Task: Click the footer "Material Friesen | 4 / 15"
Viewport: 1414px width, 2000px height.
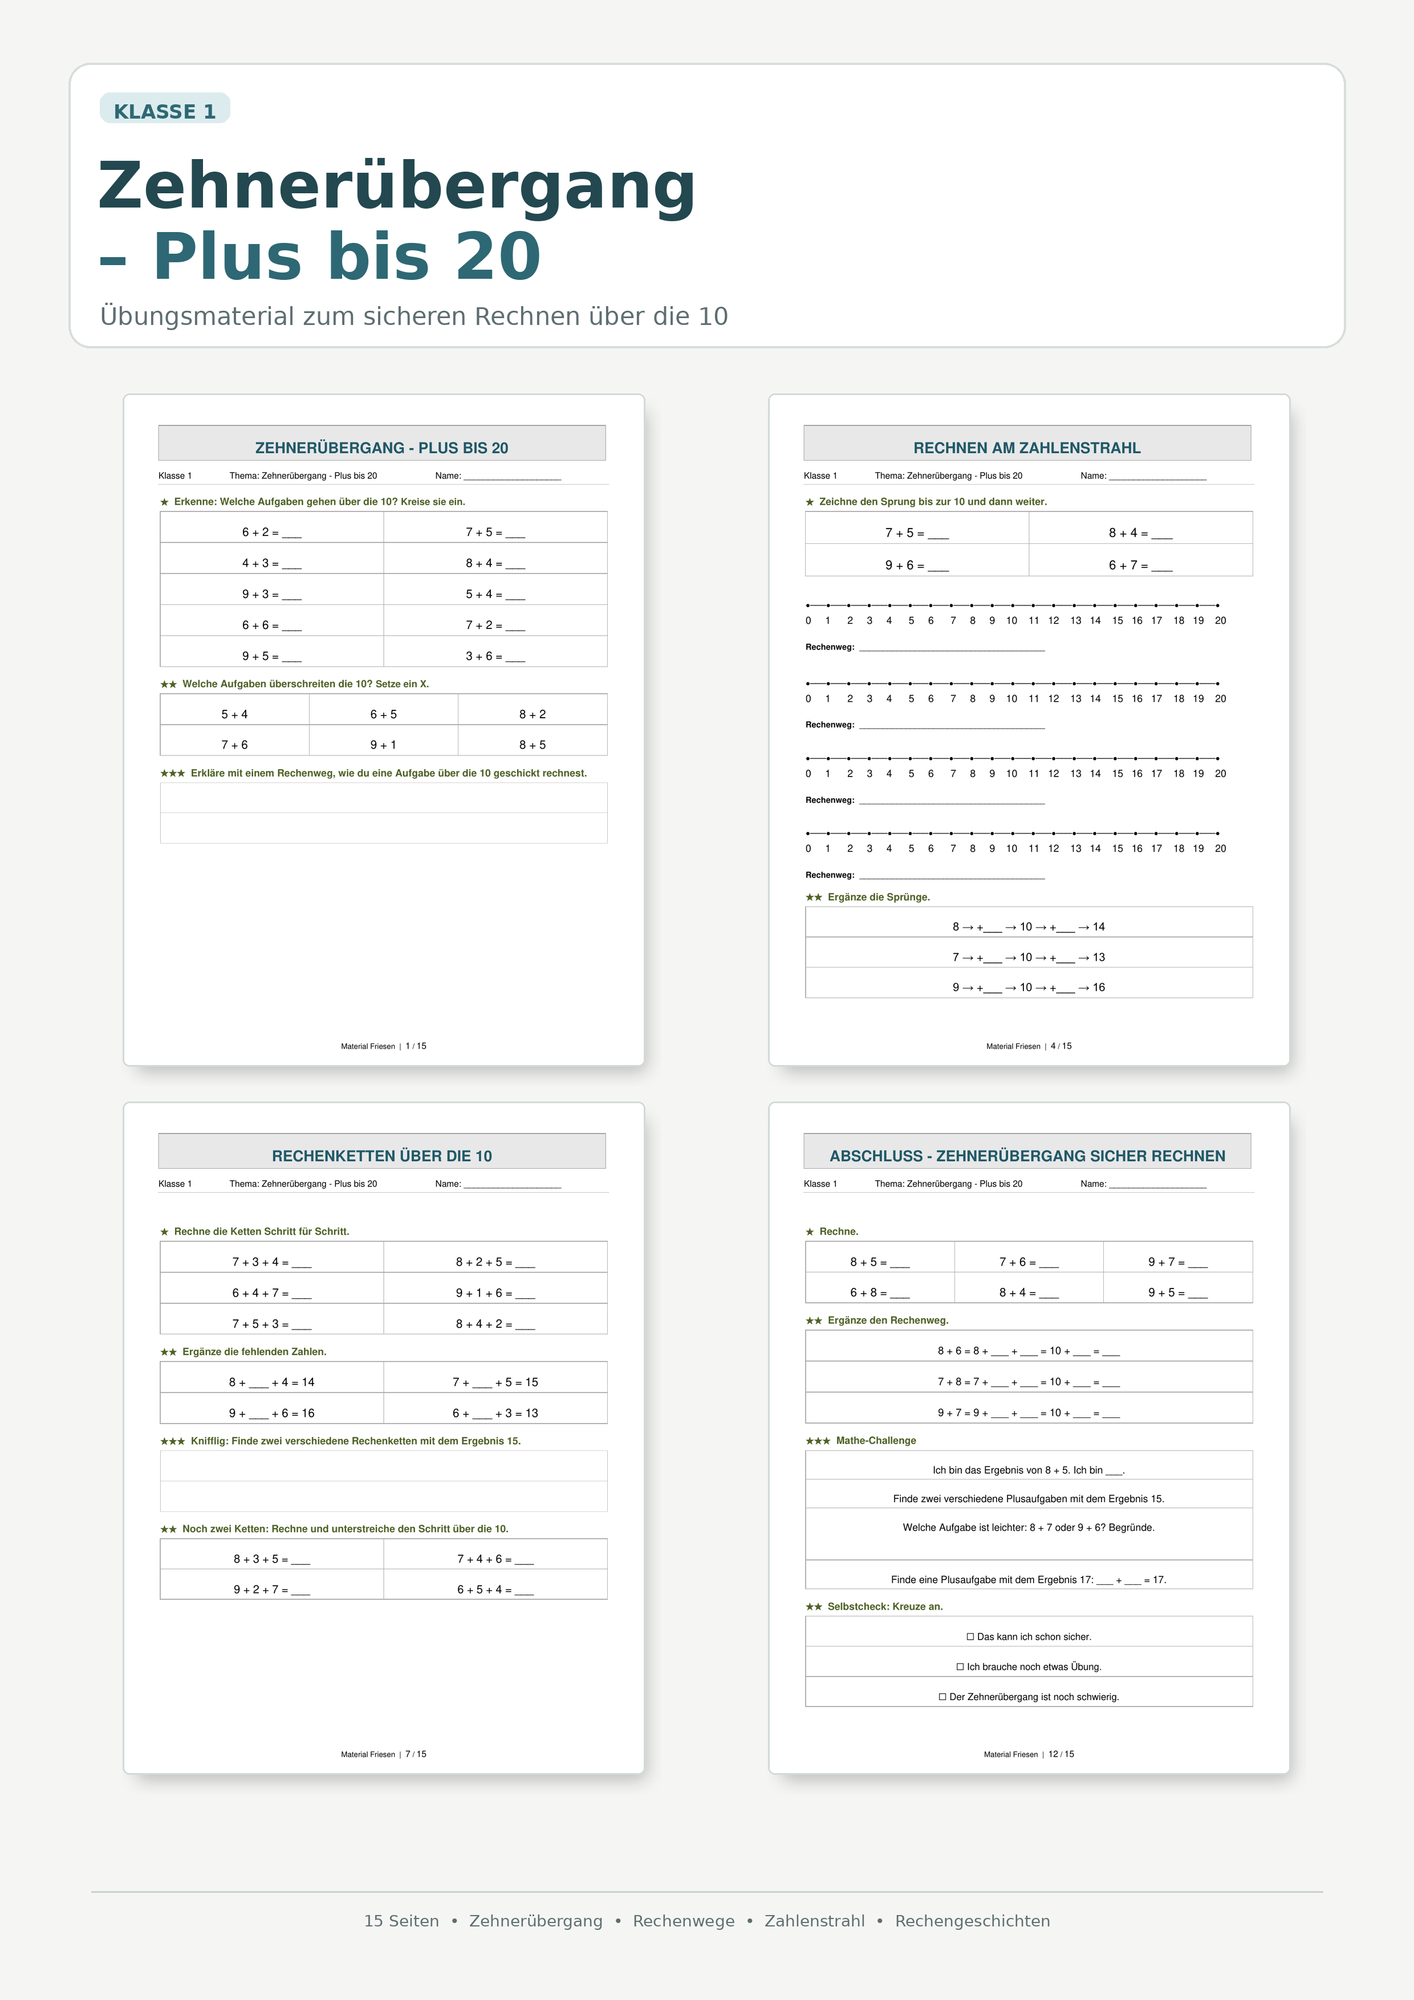Action: click(x=1029, y=1047)
